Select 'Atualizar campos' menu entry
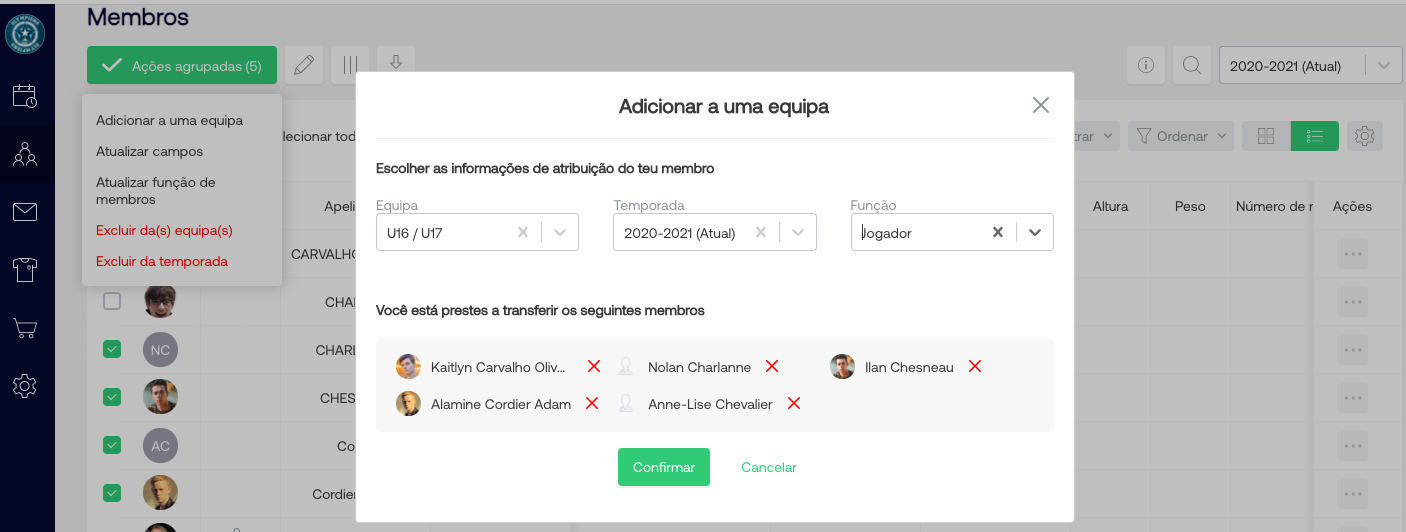1406x532 pixels. click(x=150, y=152)
